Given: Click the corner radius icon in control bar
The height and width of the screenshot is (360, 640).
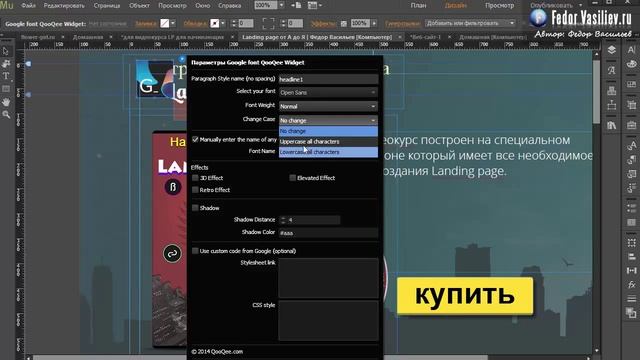Looking at the screenshot, I should 268,23.
